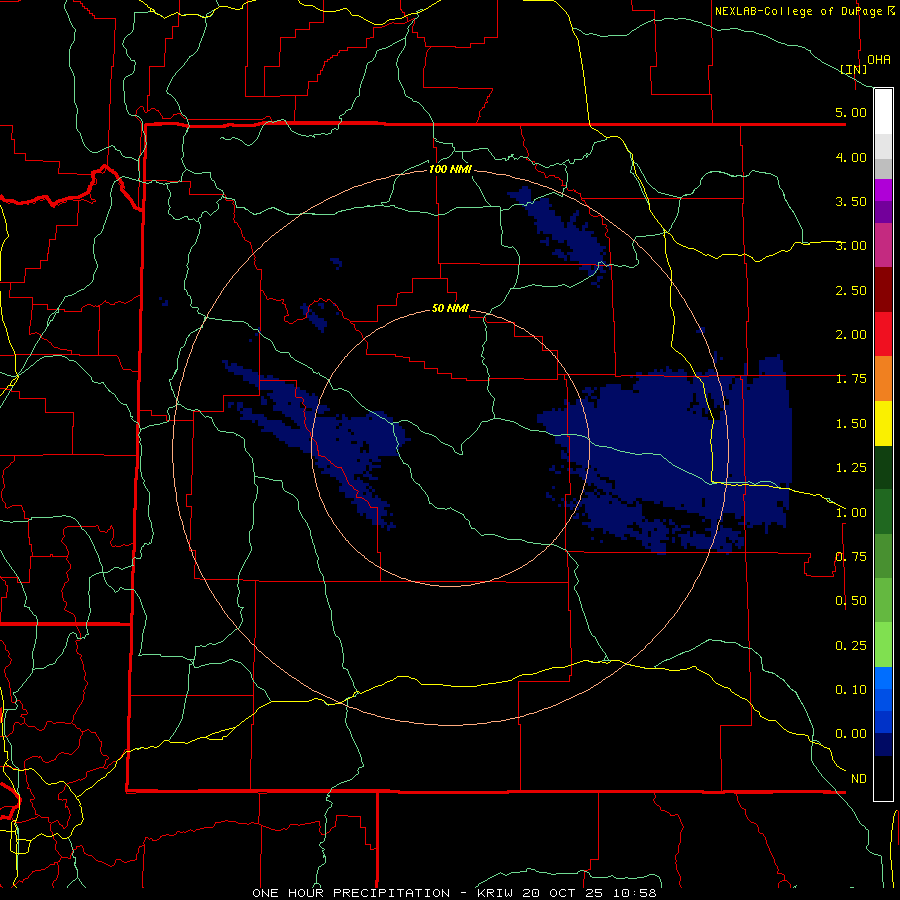Click the black ND legend swatch
The height and width of the screenshot is (900, 900).
[883, 778]
